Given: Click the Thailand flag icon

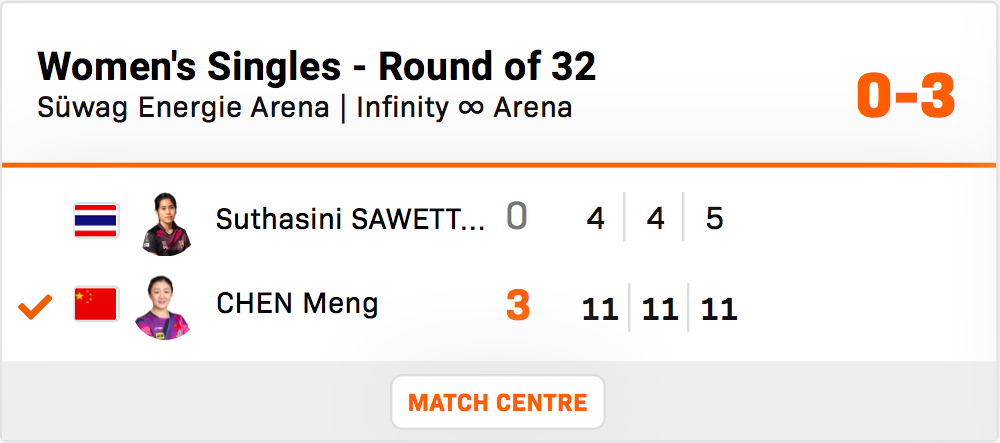Looking at the screenshot, I should pyautogui.click(x=96, y=220).
